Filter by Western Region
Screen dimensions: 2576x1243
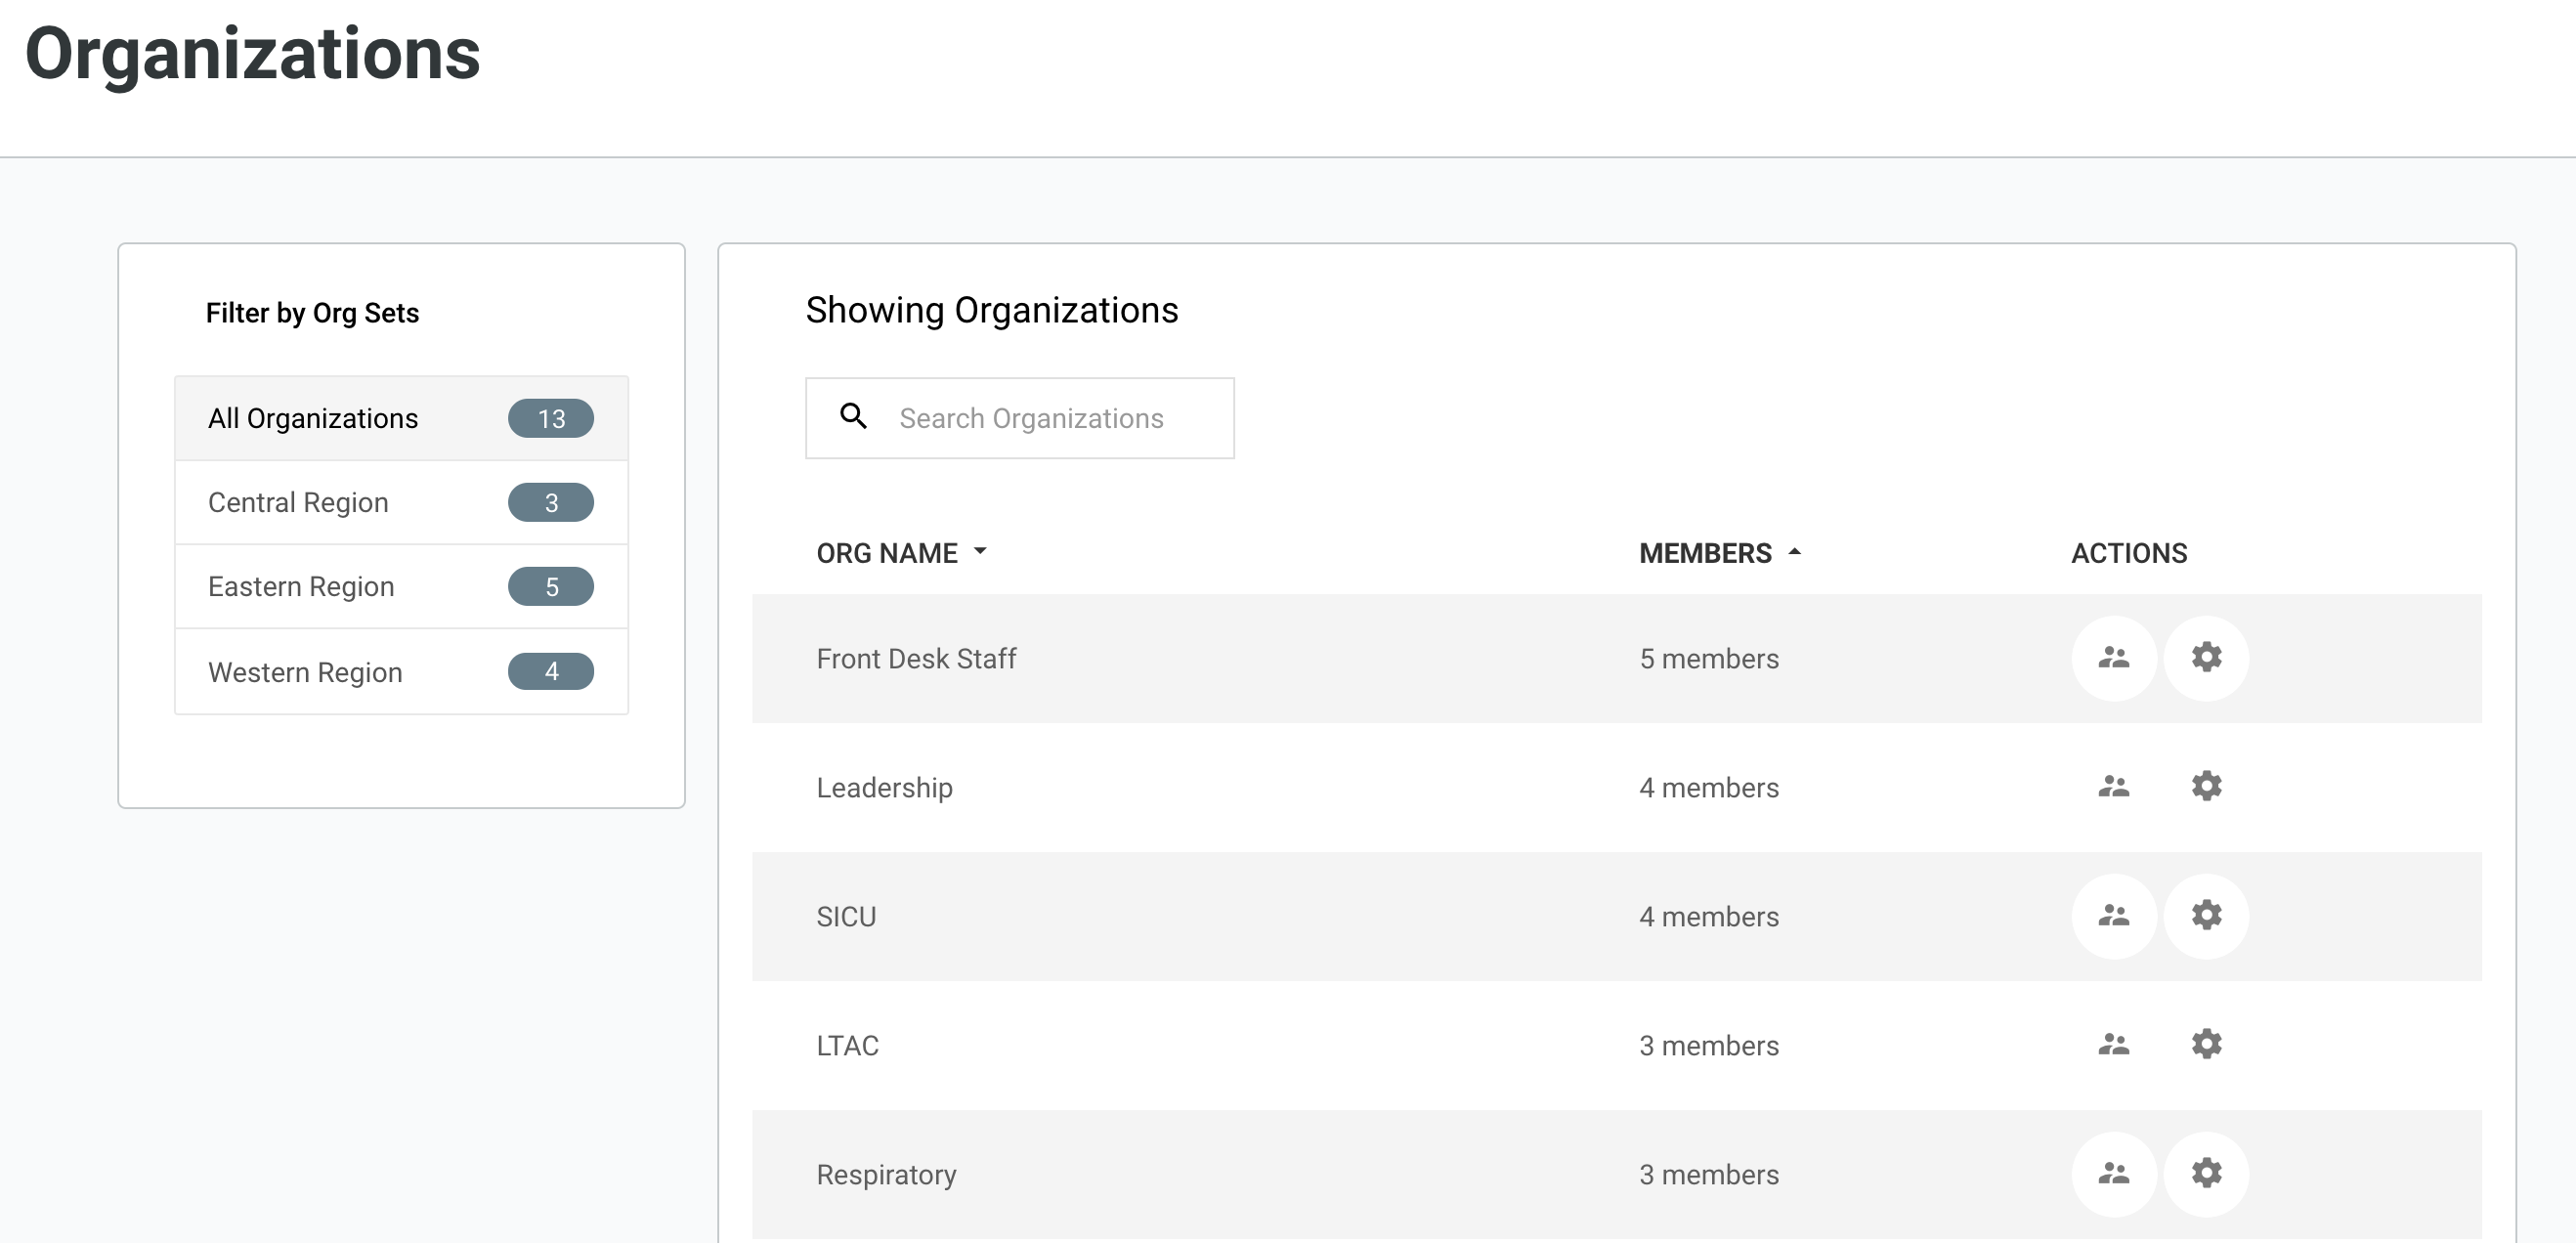401,671
